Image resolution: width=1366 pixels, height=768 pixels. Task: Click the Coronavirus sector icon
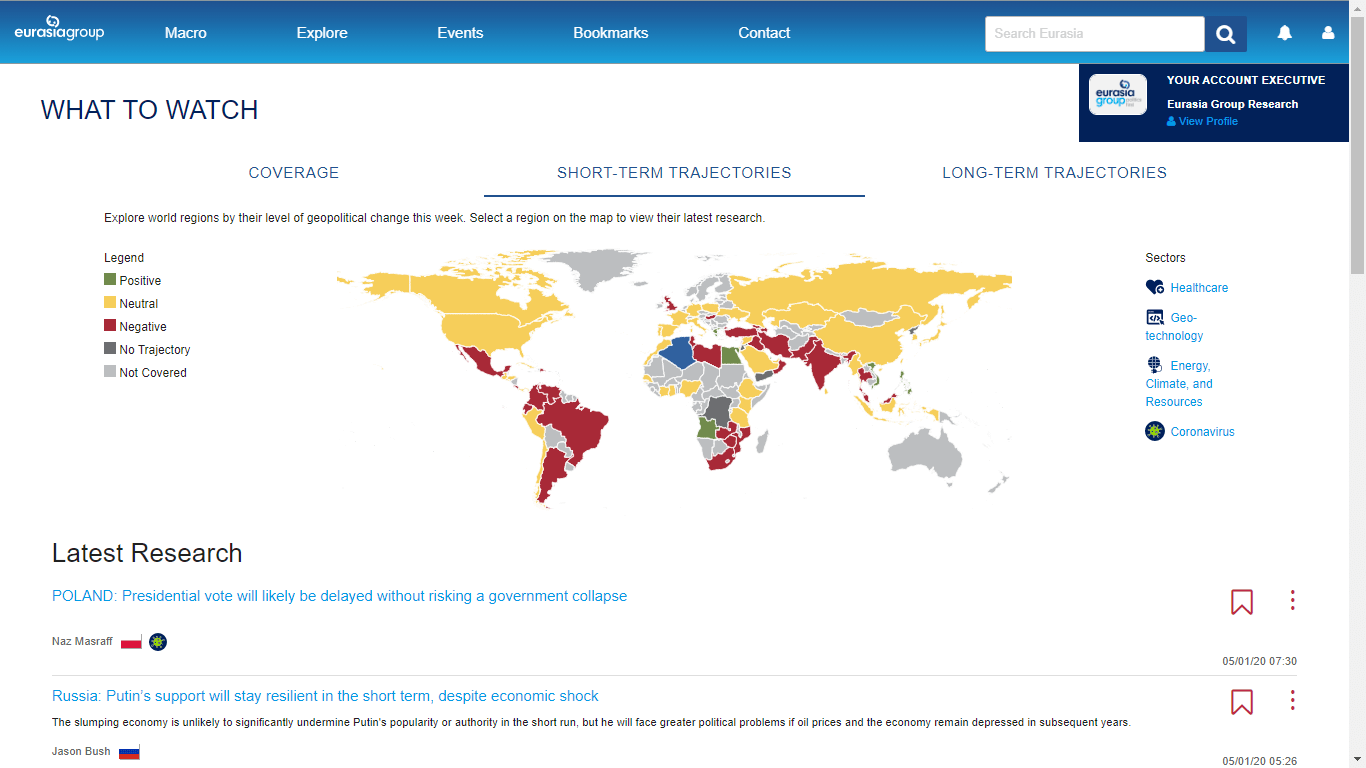tap(1155, 431)
